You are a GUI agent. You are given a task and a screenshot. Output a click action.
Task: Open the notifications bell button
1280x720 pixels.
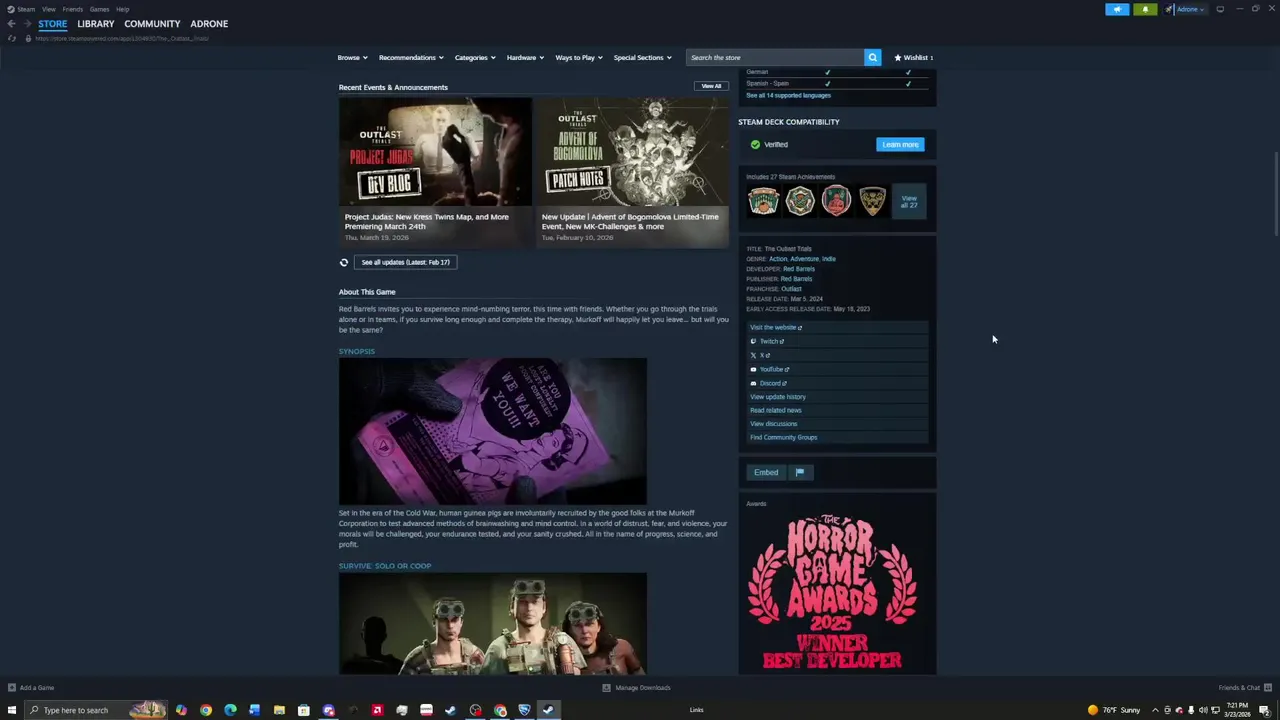point(1145,9)
